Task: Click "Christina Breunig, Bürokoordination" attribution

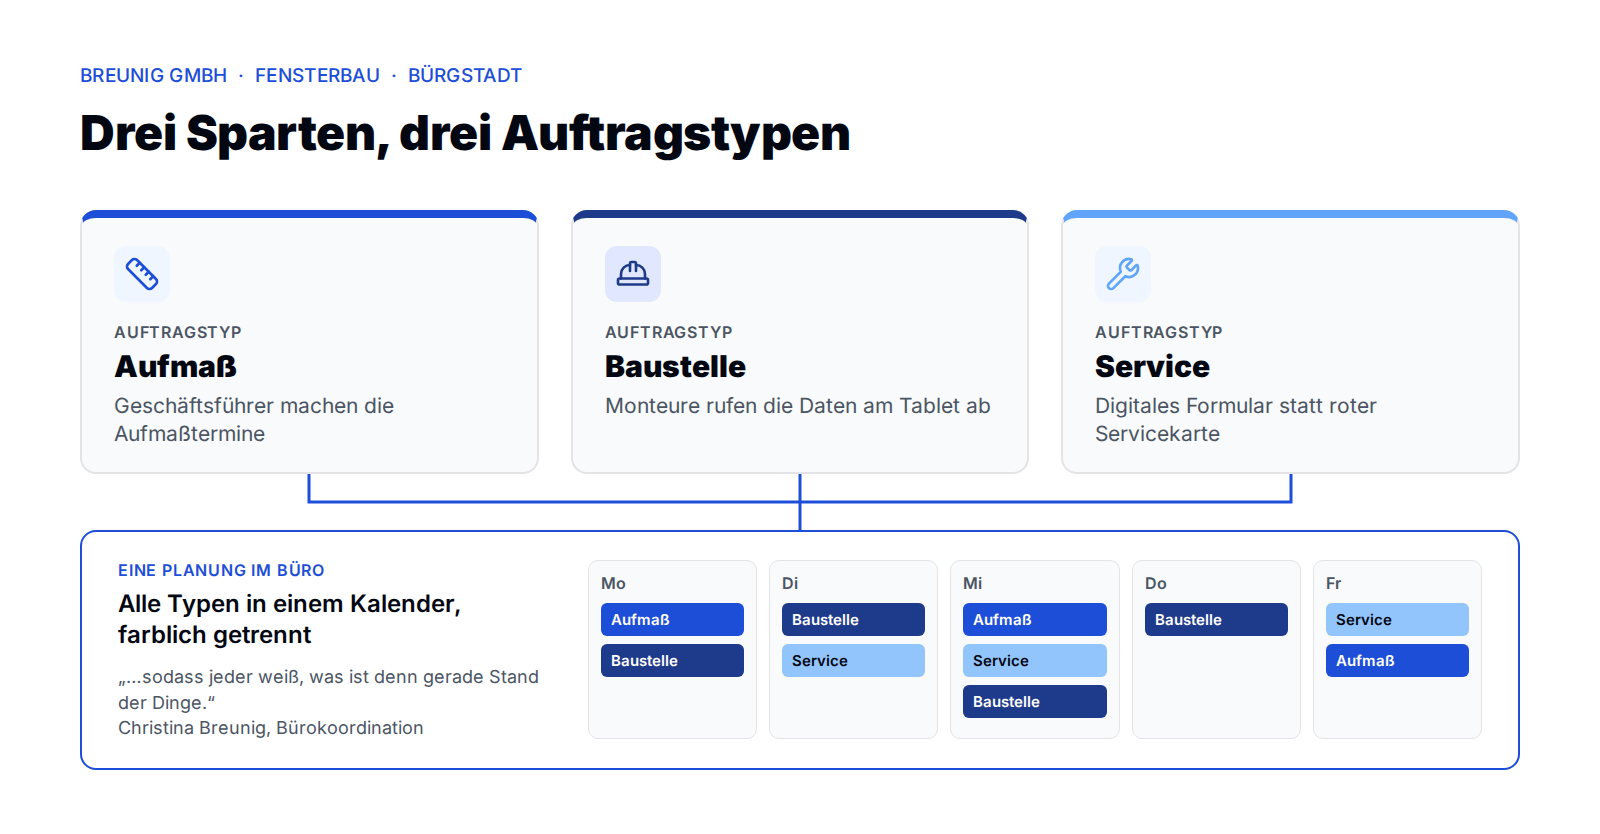Action: (271, 728)
